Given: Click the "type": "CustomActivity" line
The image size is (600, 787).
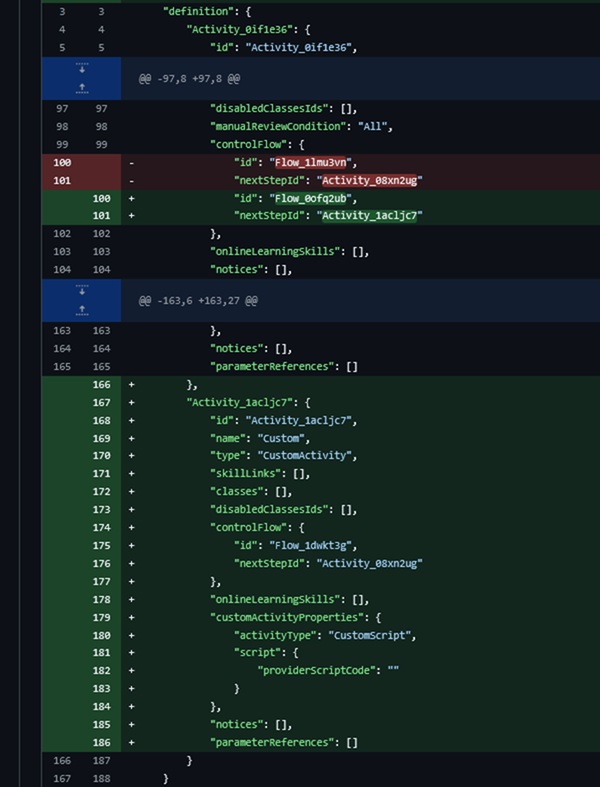Looking at the screenshot, I should [283, 455].
